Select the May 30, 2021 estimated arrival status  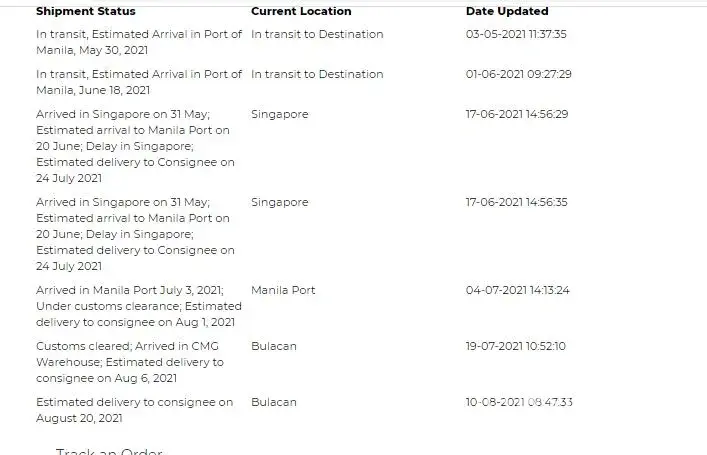tap(138, 42)
